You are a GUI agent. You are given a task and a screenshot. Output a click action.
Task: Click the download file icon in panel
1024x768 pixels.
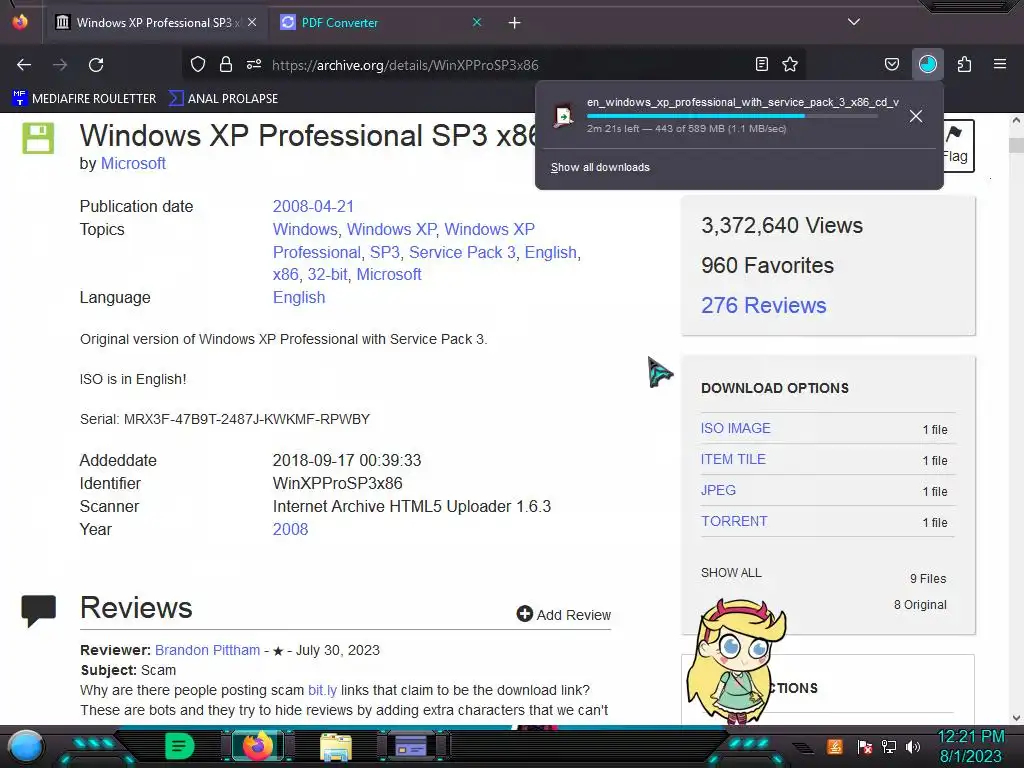[x=564, y=116]
